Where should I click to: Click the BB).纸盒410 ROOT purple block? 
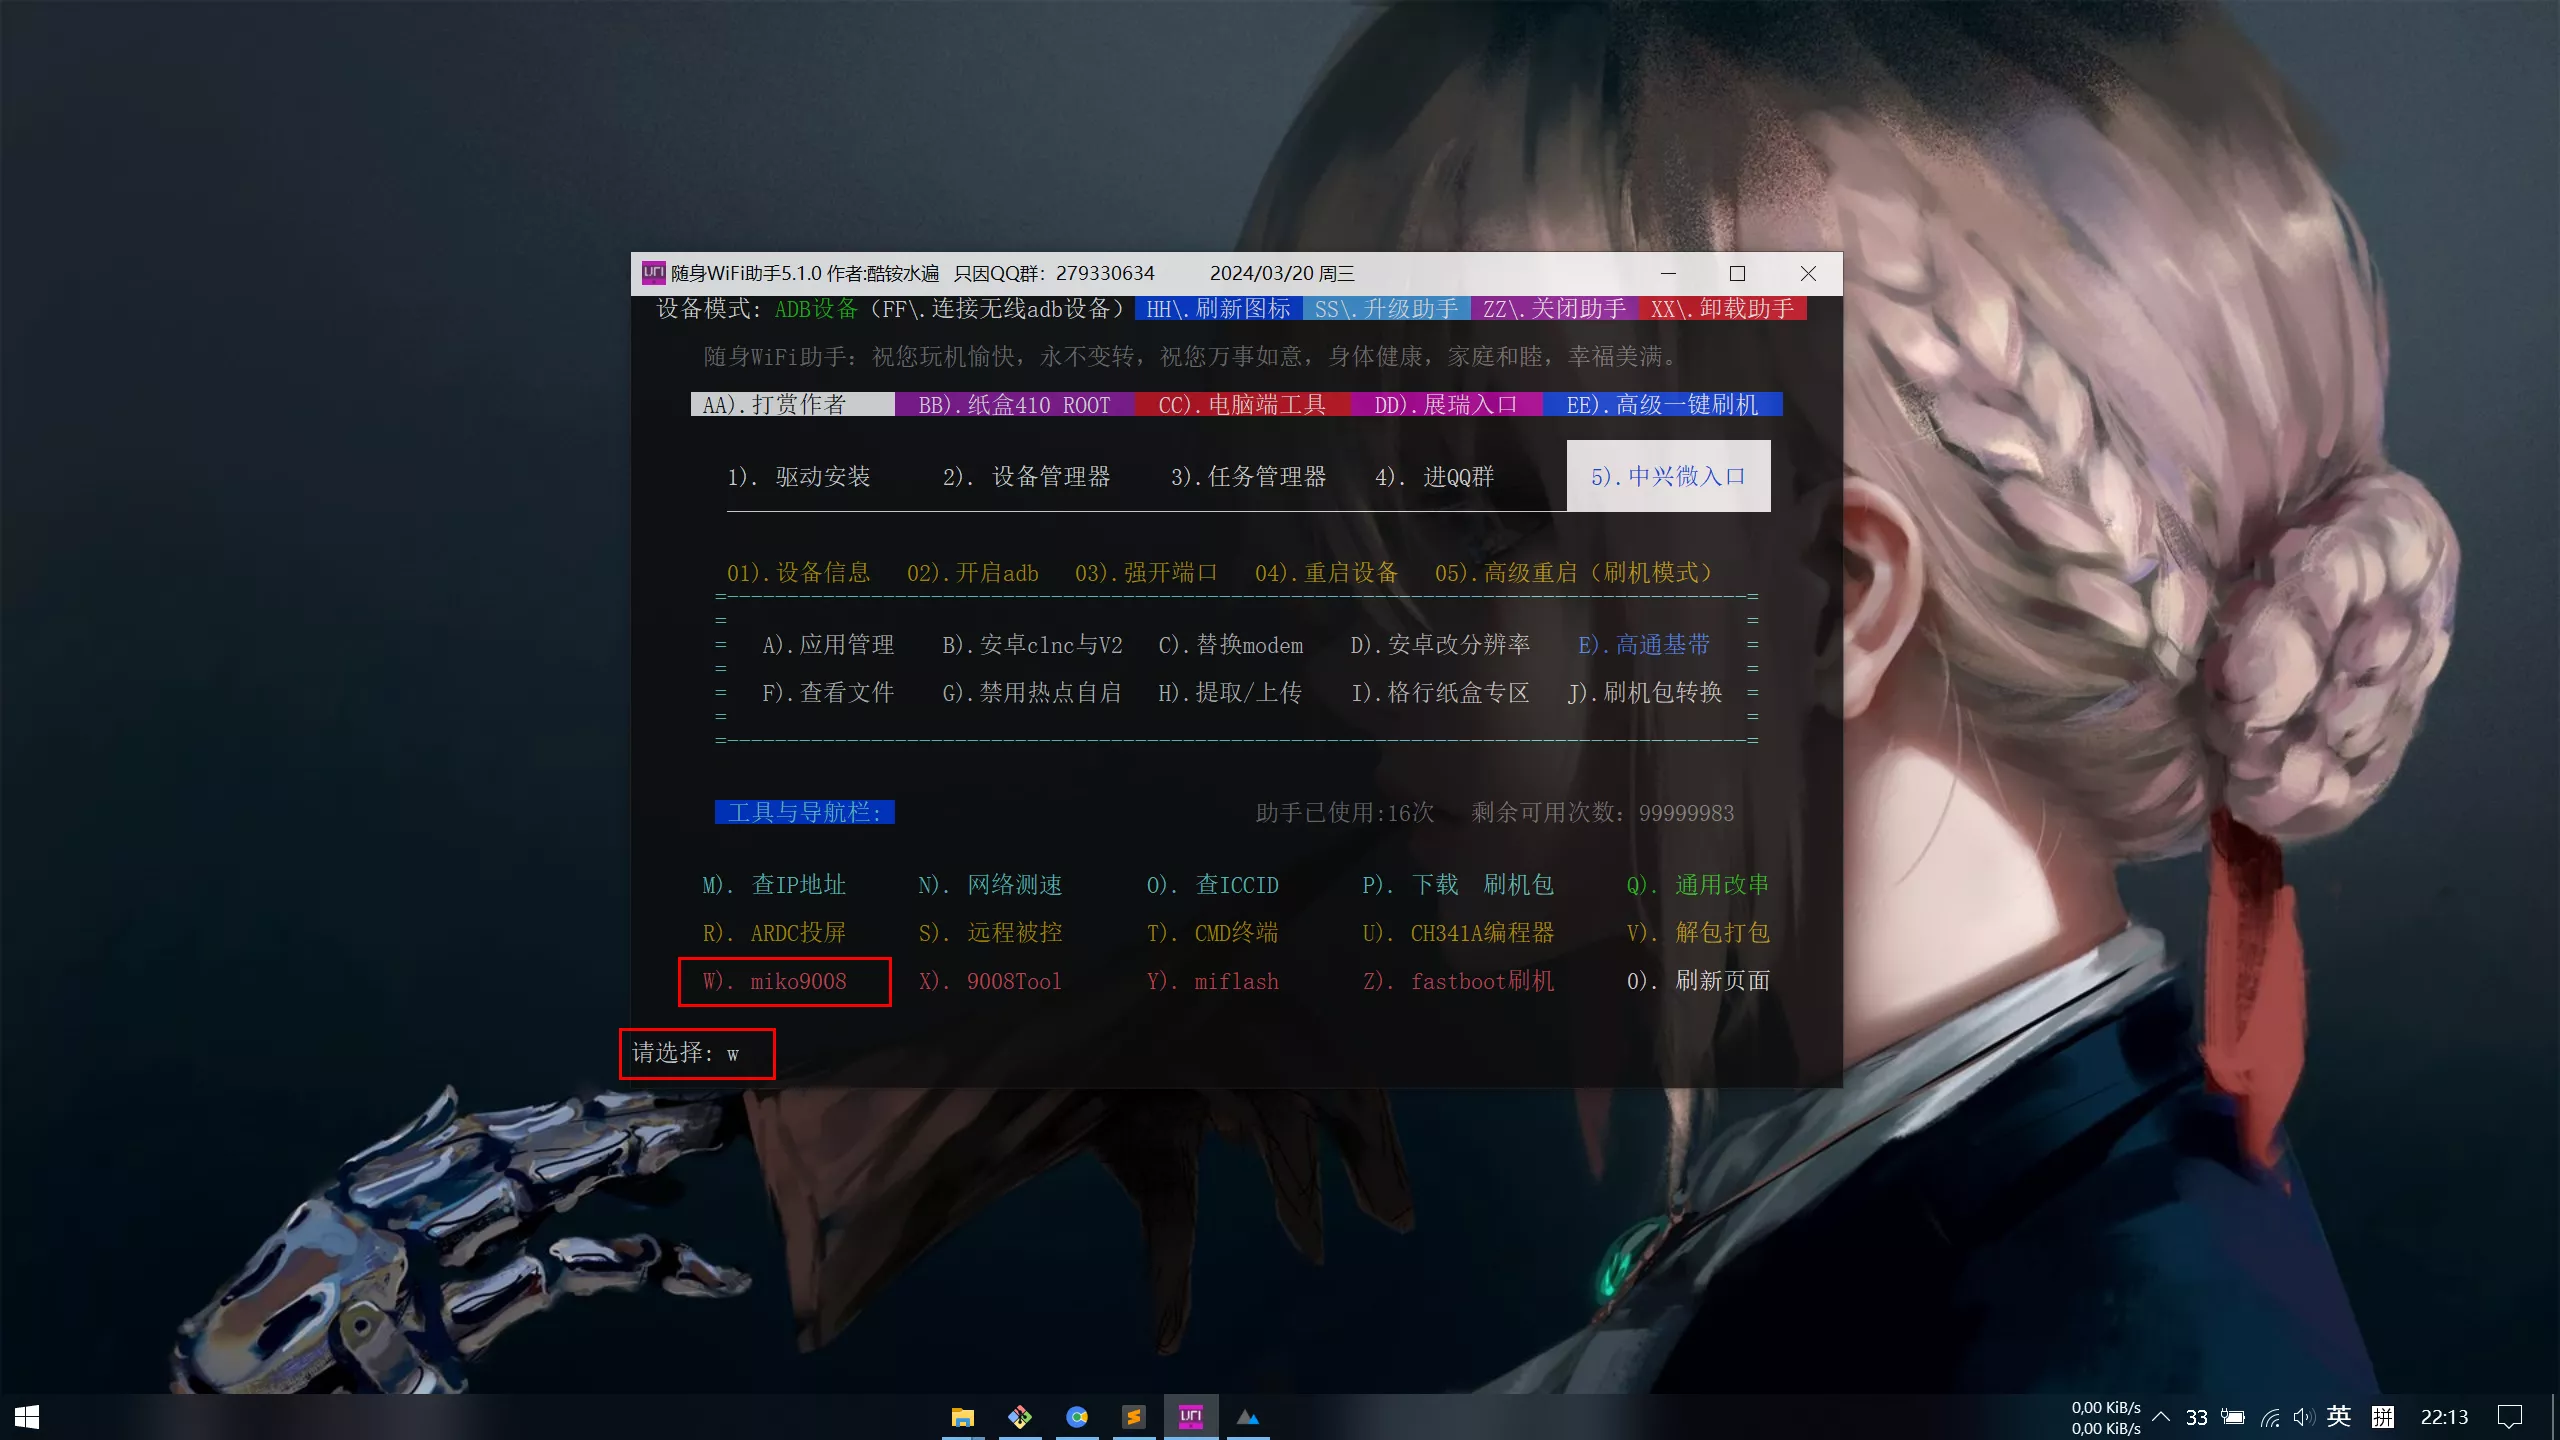click(1014, 404)
